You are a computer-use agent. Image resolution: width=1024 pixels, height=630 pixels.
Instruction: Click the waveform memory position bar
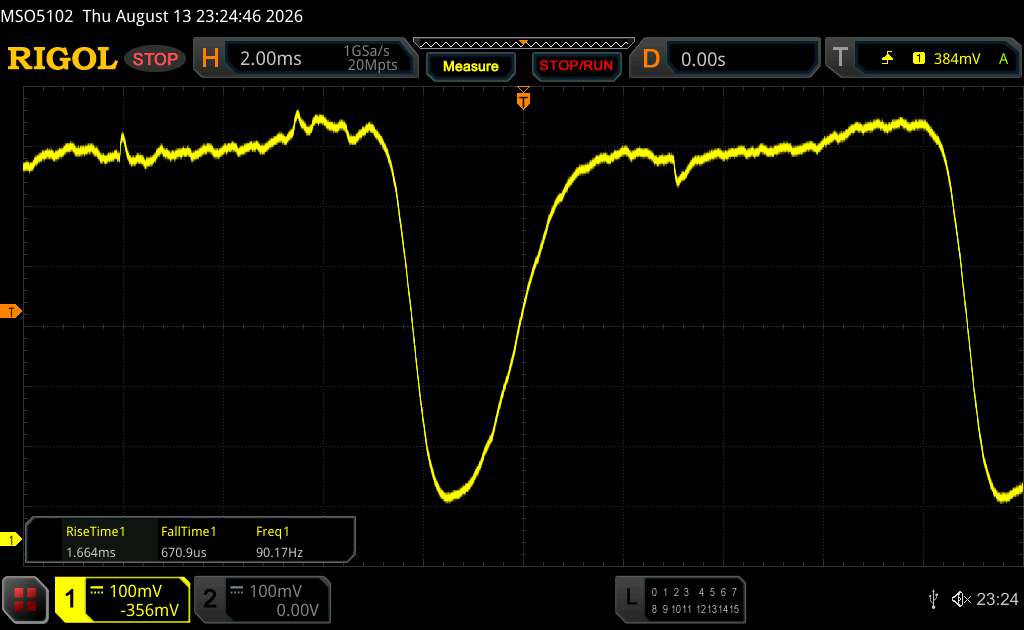524,44
